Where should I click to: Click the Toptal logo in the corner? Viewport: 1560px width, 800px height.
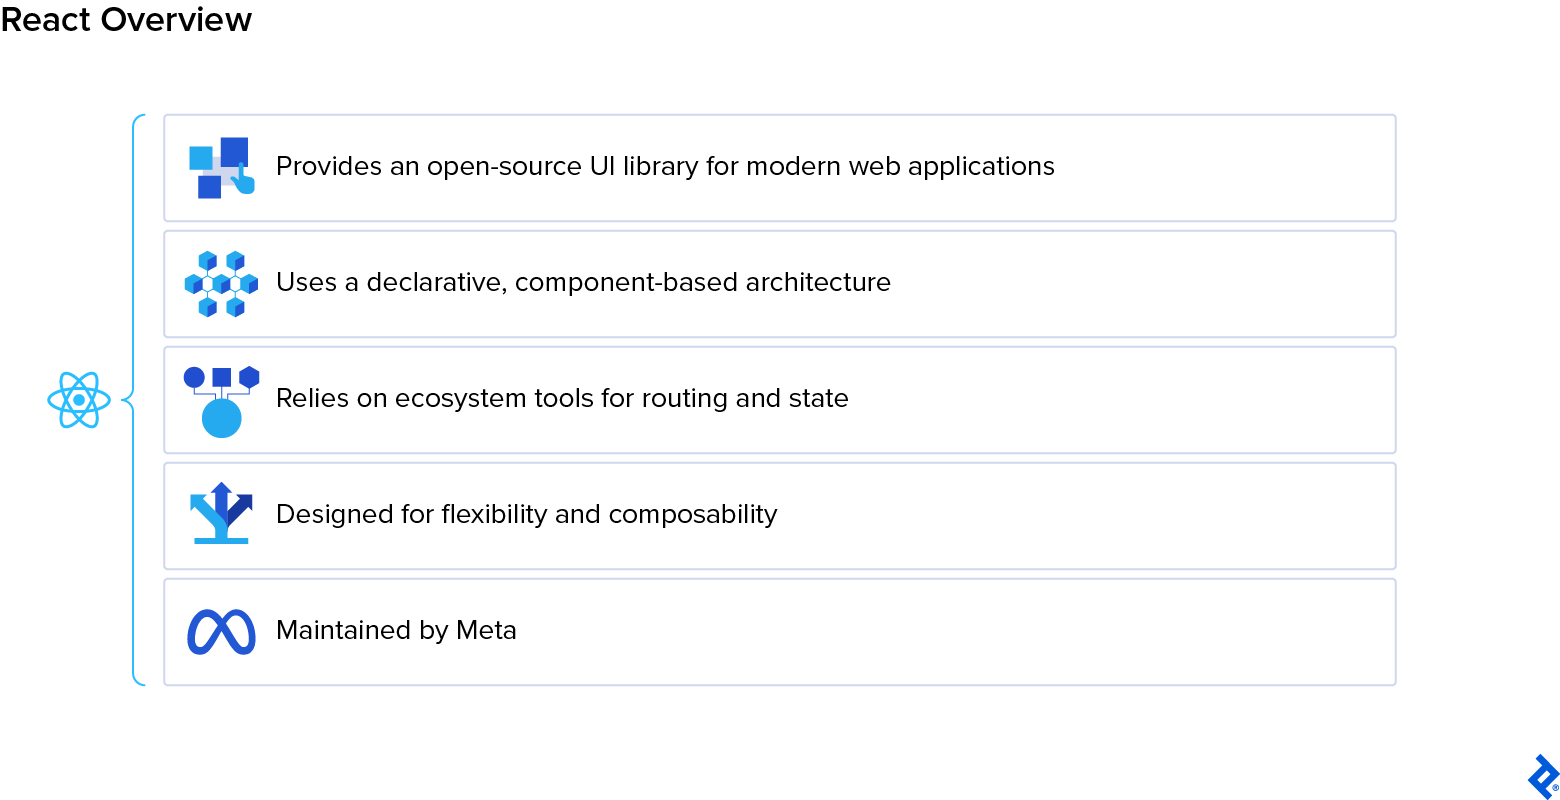[1542, 775]
